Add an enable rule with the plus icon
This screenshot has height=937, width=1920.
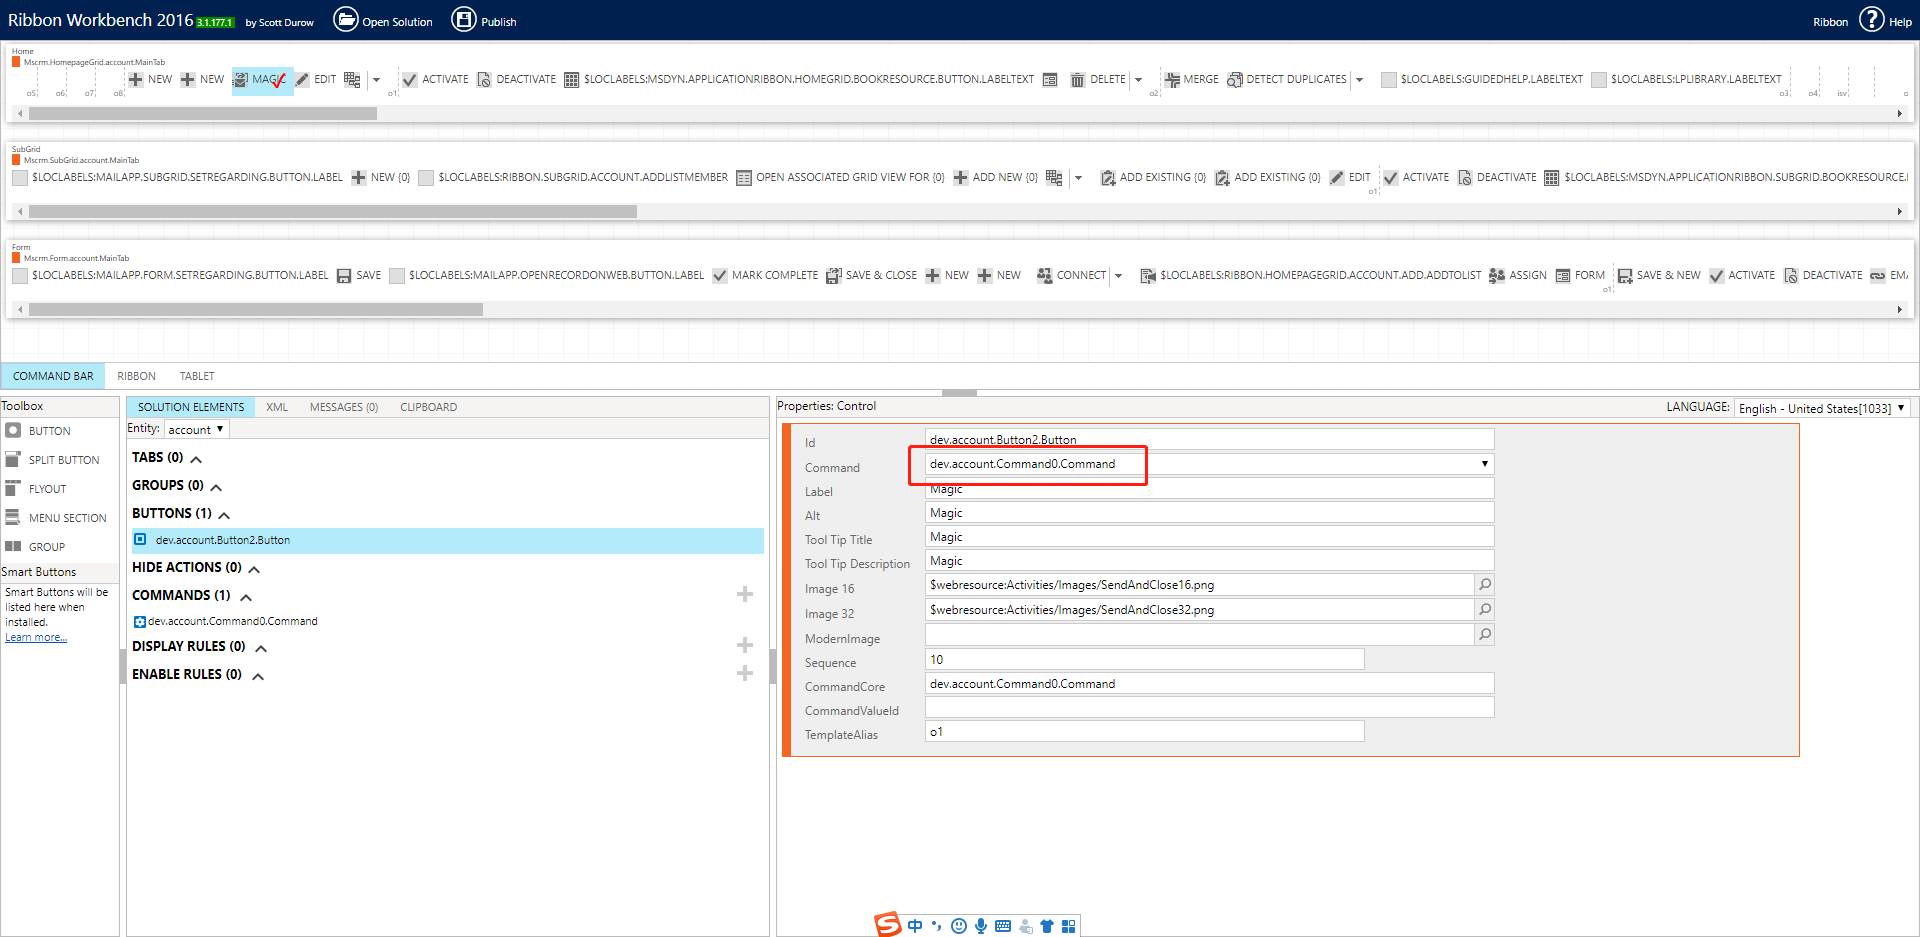[x=745, y=674]
